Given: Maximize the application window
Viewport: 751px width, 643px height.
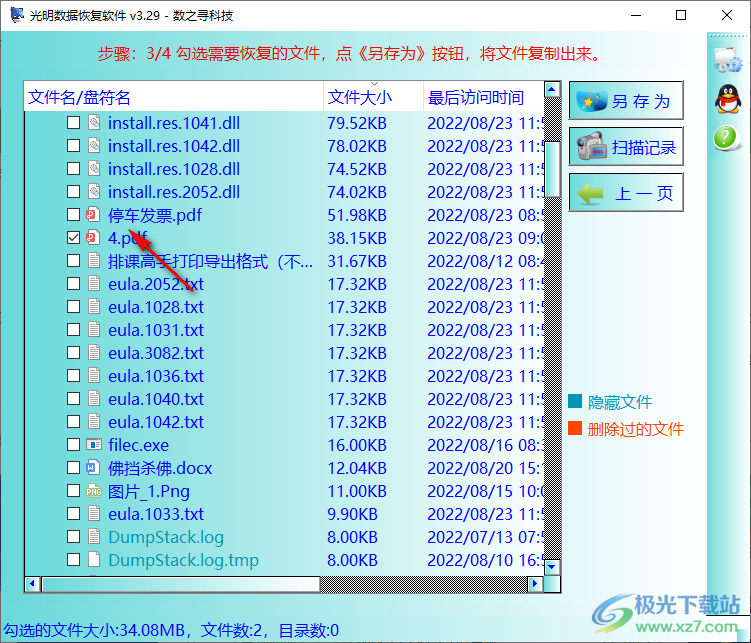Looking at the screenshot, I should (x=681, y=15).
